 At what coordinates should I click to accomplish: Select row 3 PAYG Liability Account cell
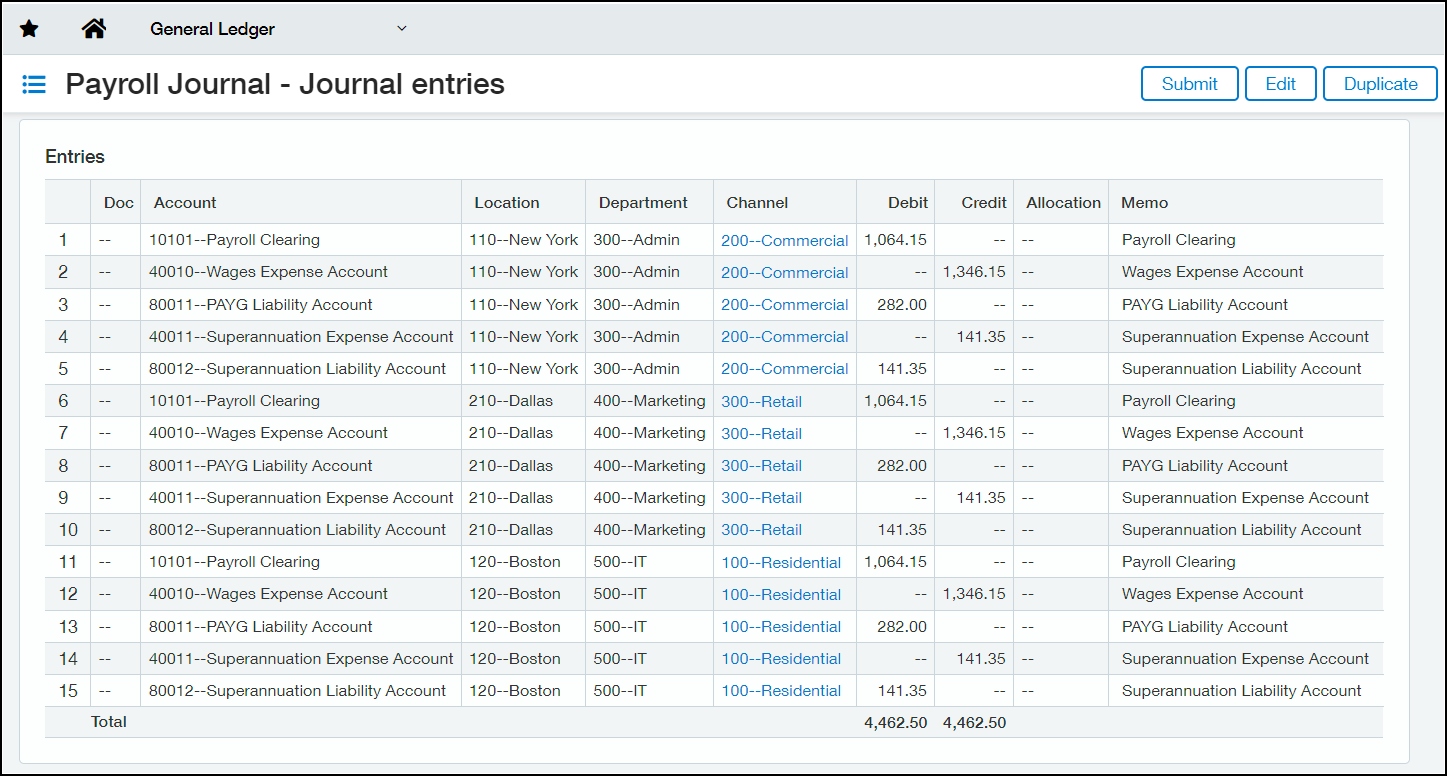[260, 305]
